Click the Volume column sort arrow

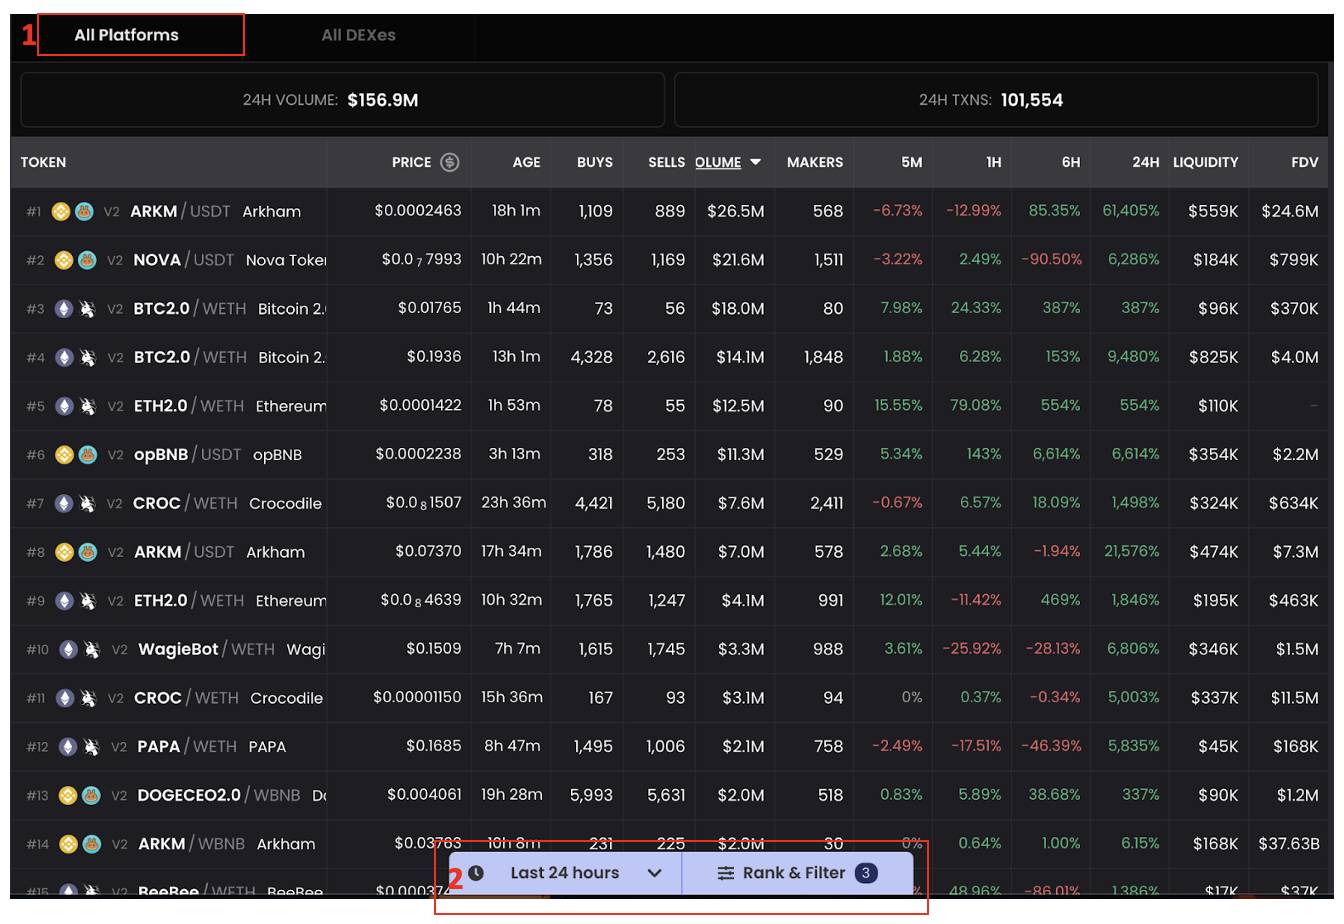755,162
